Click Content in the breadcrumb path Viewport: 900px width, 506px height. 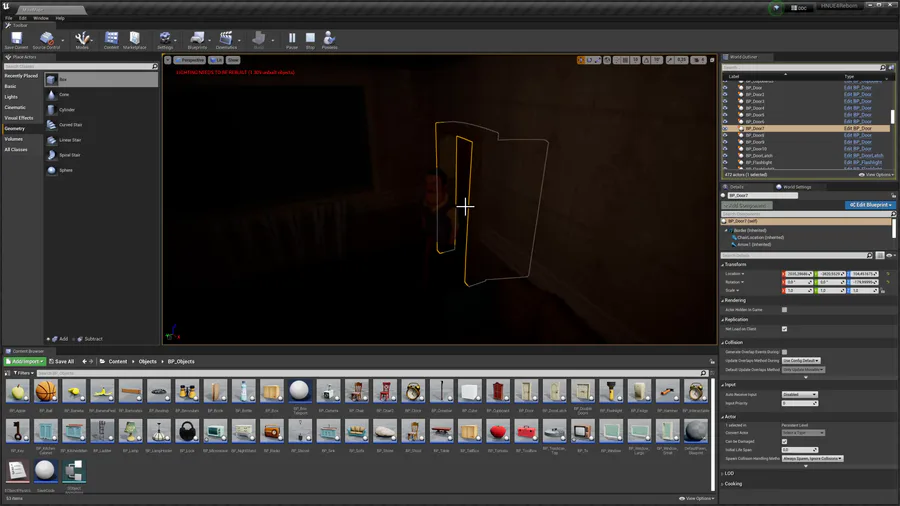[118, 361]
